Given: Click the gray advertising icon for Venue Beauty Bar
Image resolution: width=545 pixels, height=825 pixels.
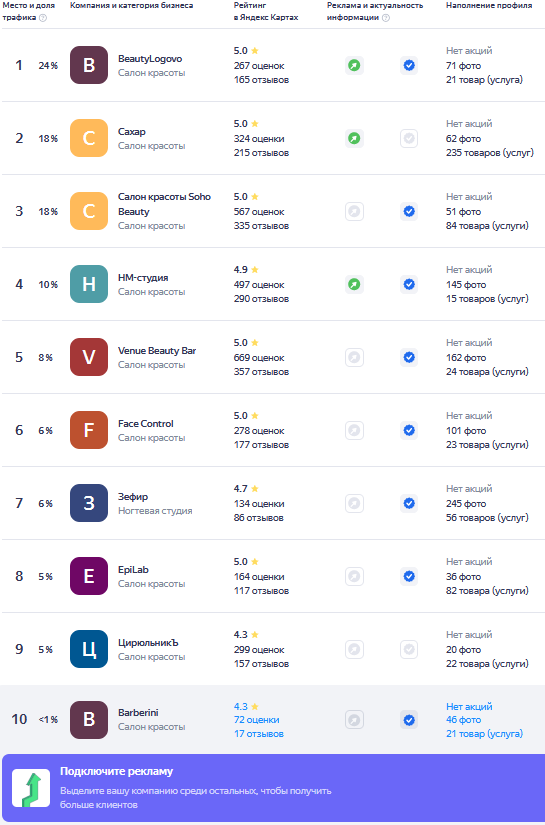Looking at the screenshot, I should coord(355,357).
